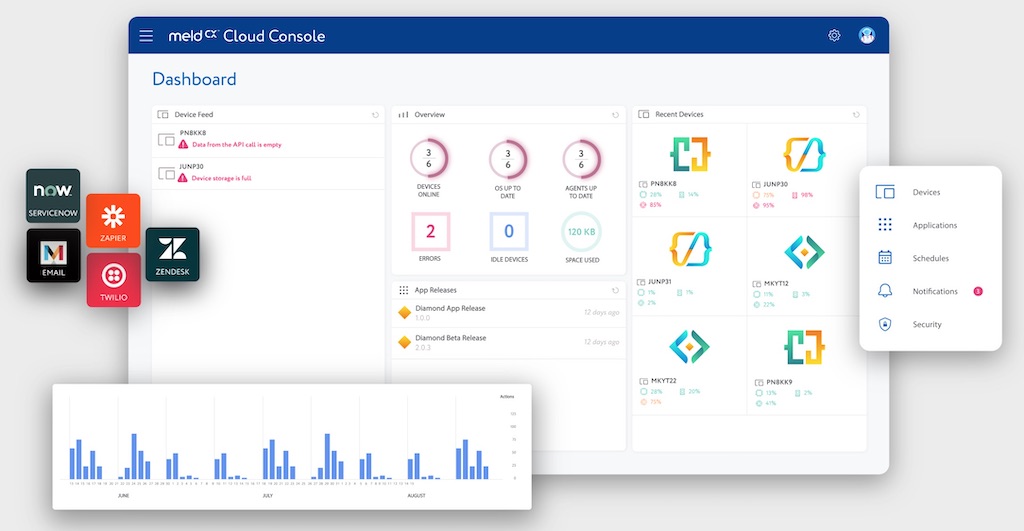Image resolution: width=1024 pixels, height=531 pixels.
Task: Refresh the Device Feed panel
Action: click(375, 115)
